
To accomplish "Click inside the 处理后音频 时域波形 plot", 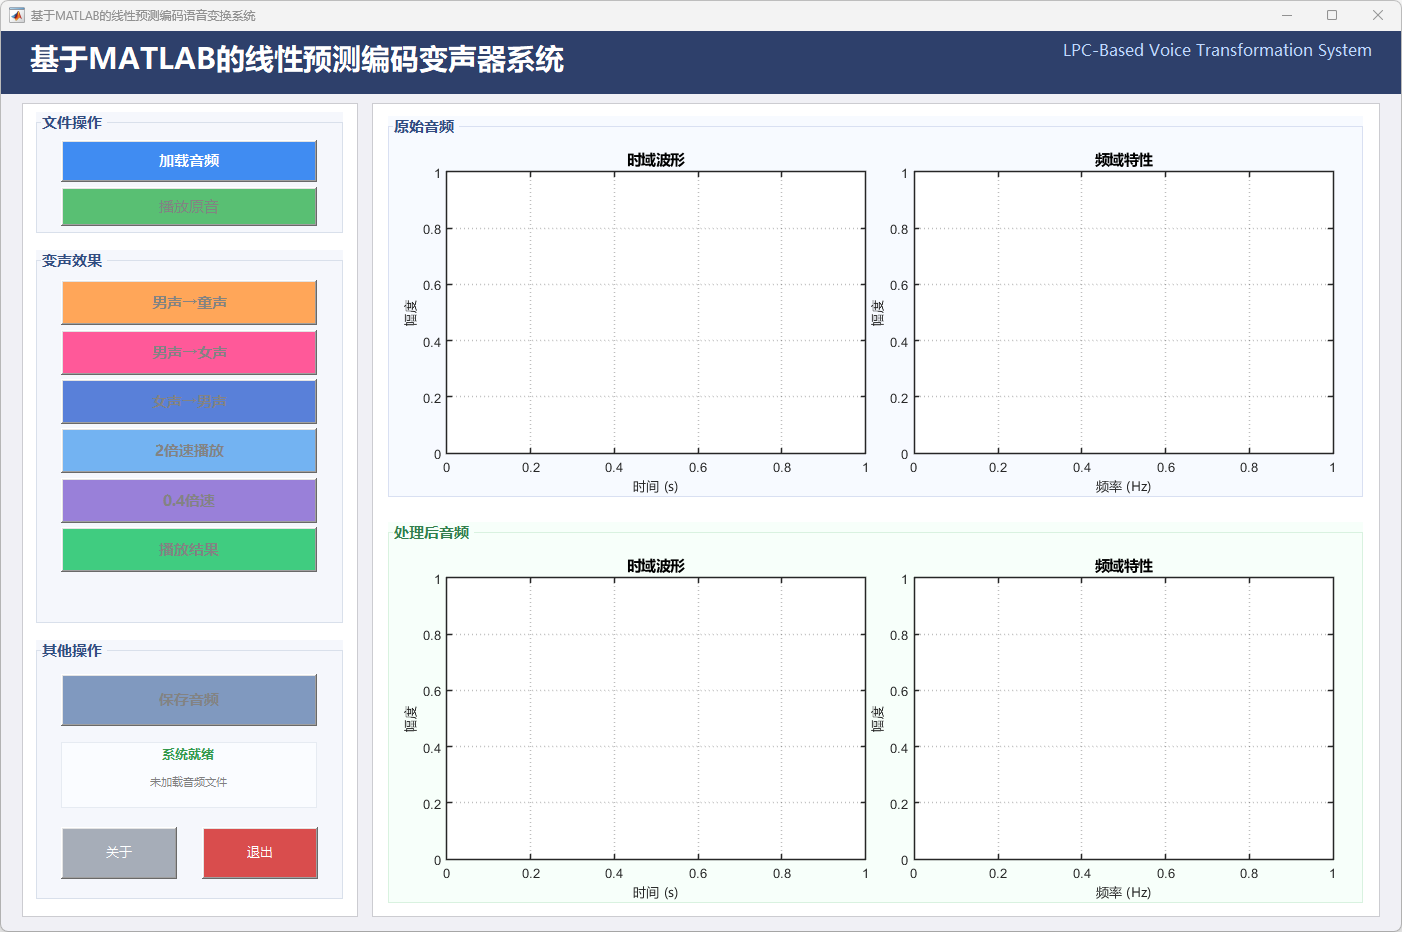I will tap(655, 718).
